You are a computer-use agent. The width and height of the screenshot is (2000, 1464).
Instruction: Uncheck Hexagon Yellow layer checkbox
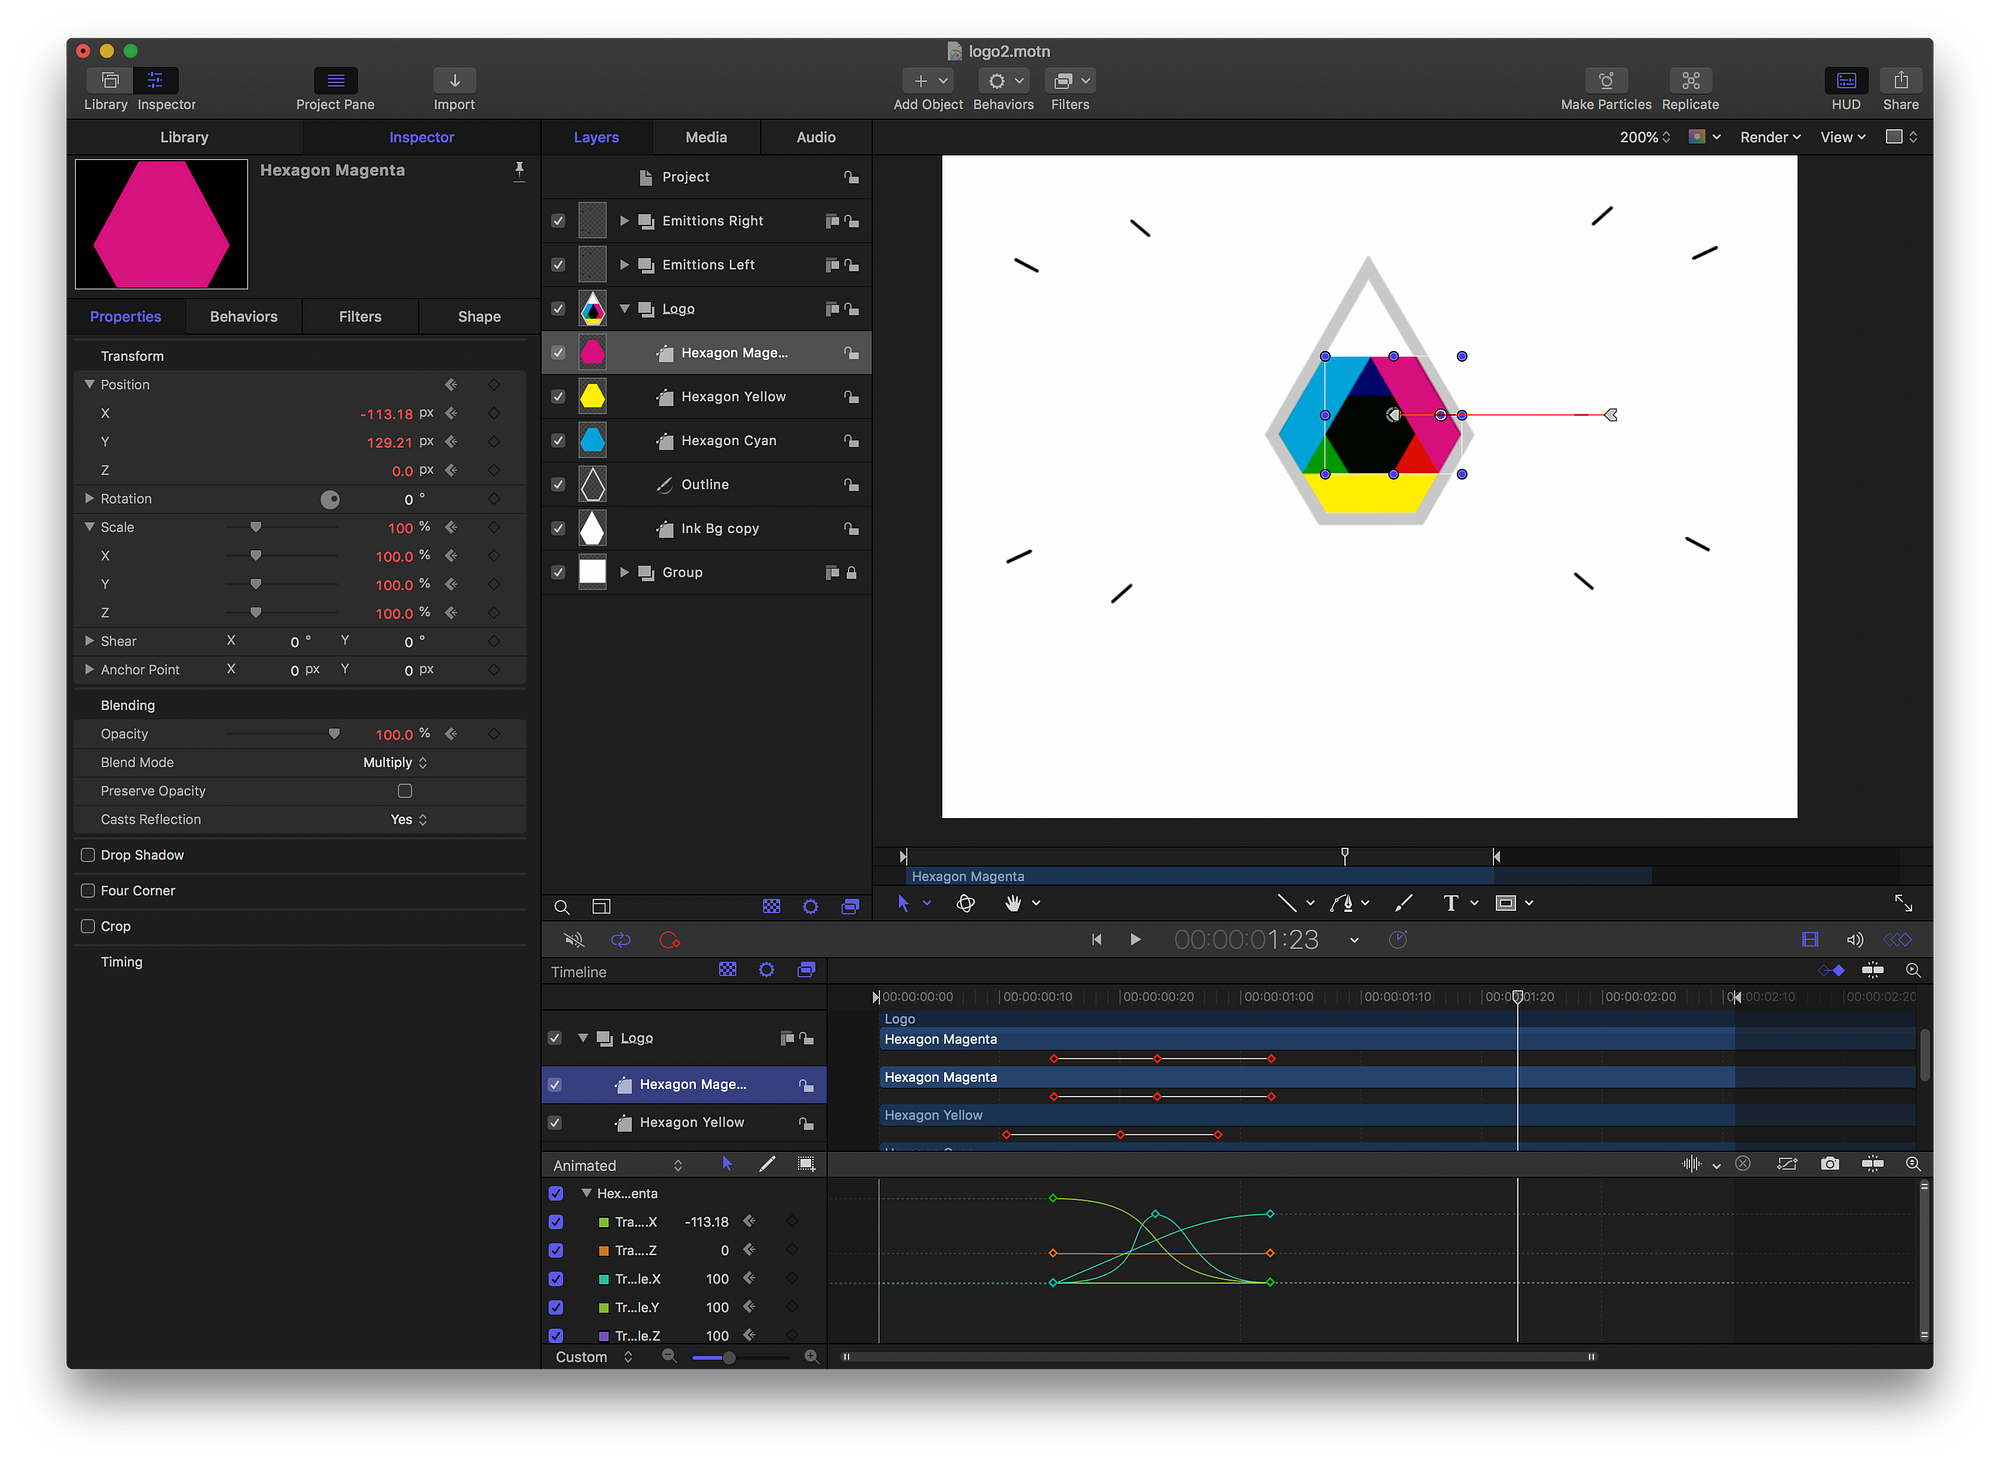[558, 397]
